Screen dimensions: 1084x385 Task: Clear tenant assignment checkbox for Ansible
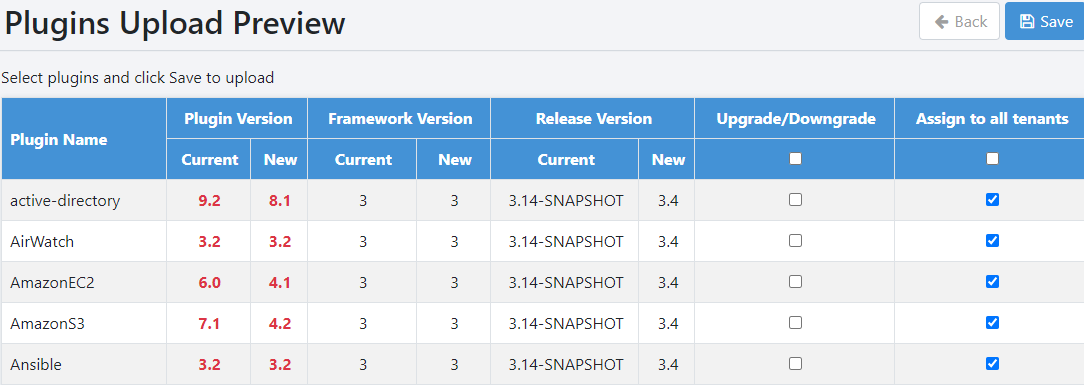coord(992,364)
